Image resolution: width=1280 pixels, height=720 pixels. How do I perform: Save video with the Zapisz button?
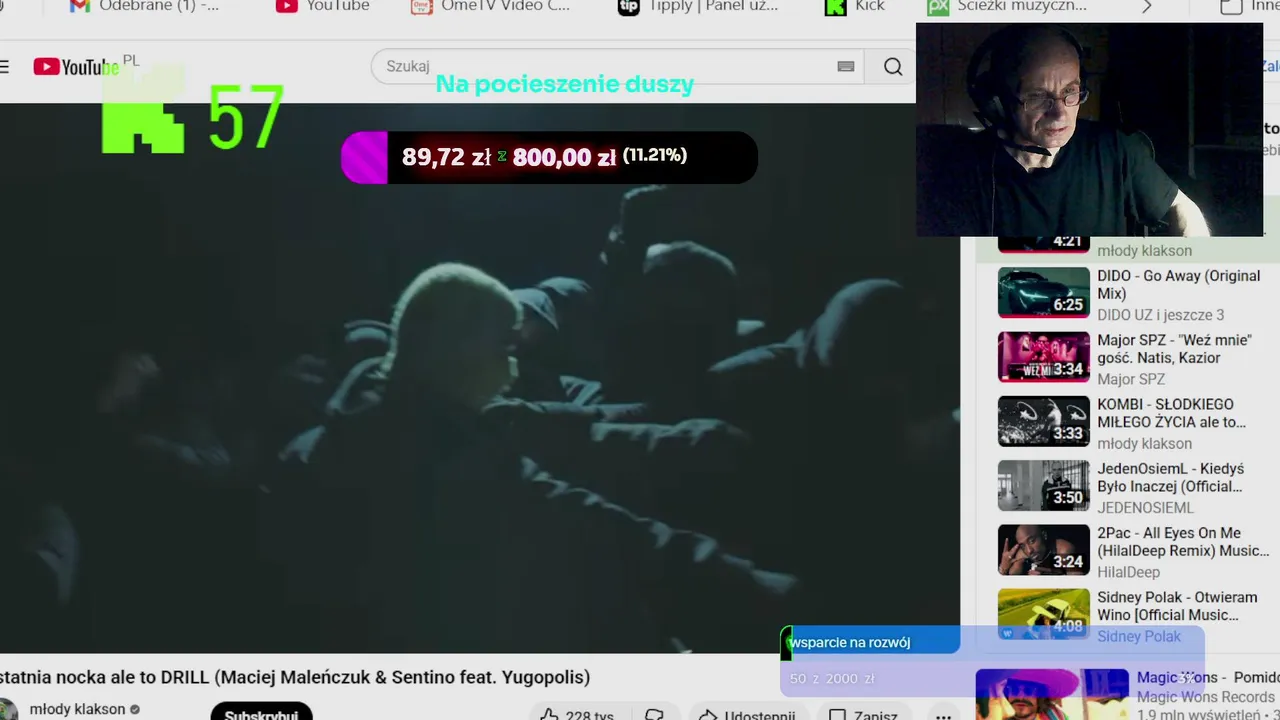(x=863, y=713)
